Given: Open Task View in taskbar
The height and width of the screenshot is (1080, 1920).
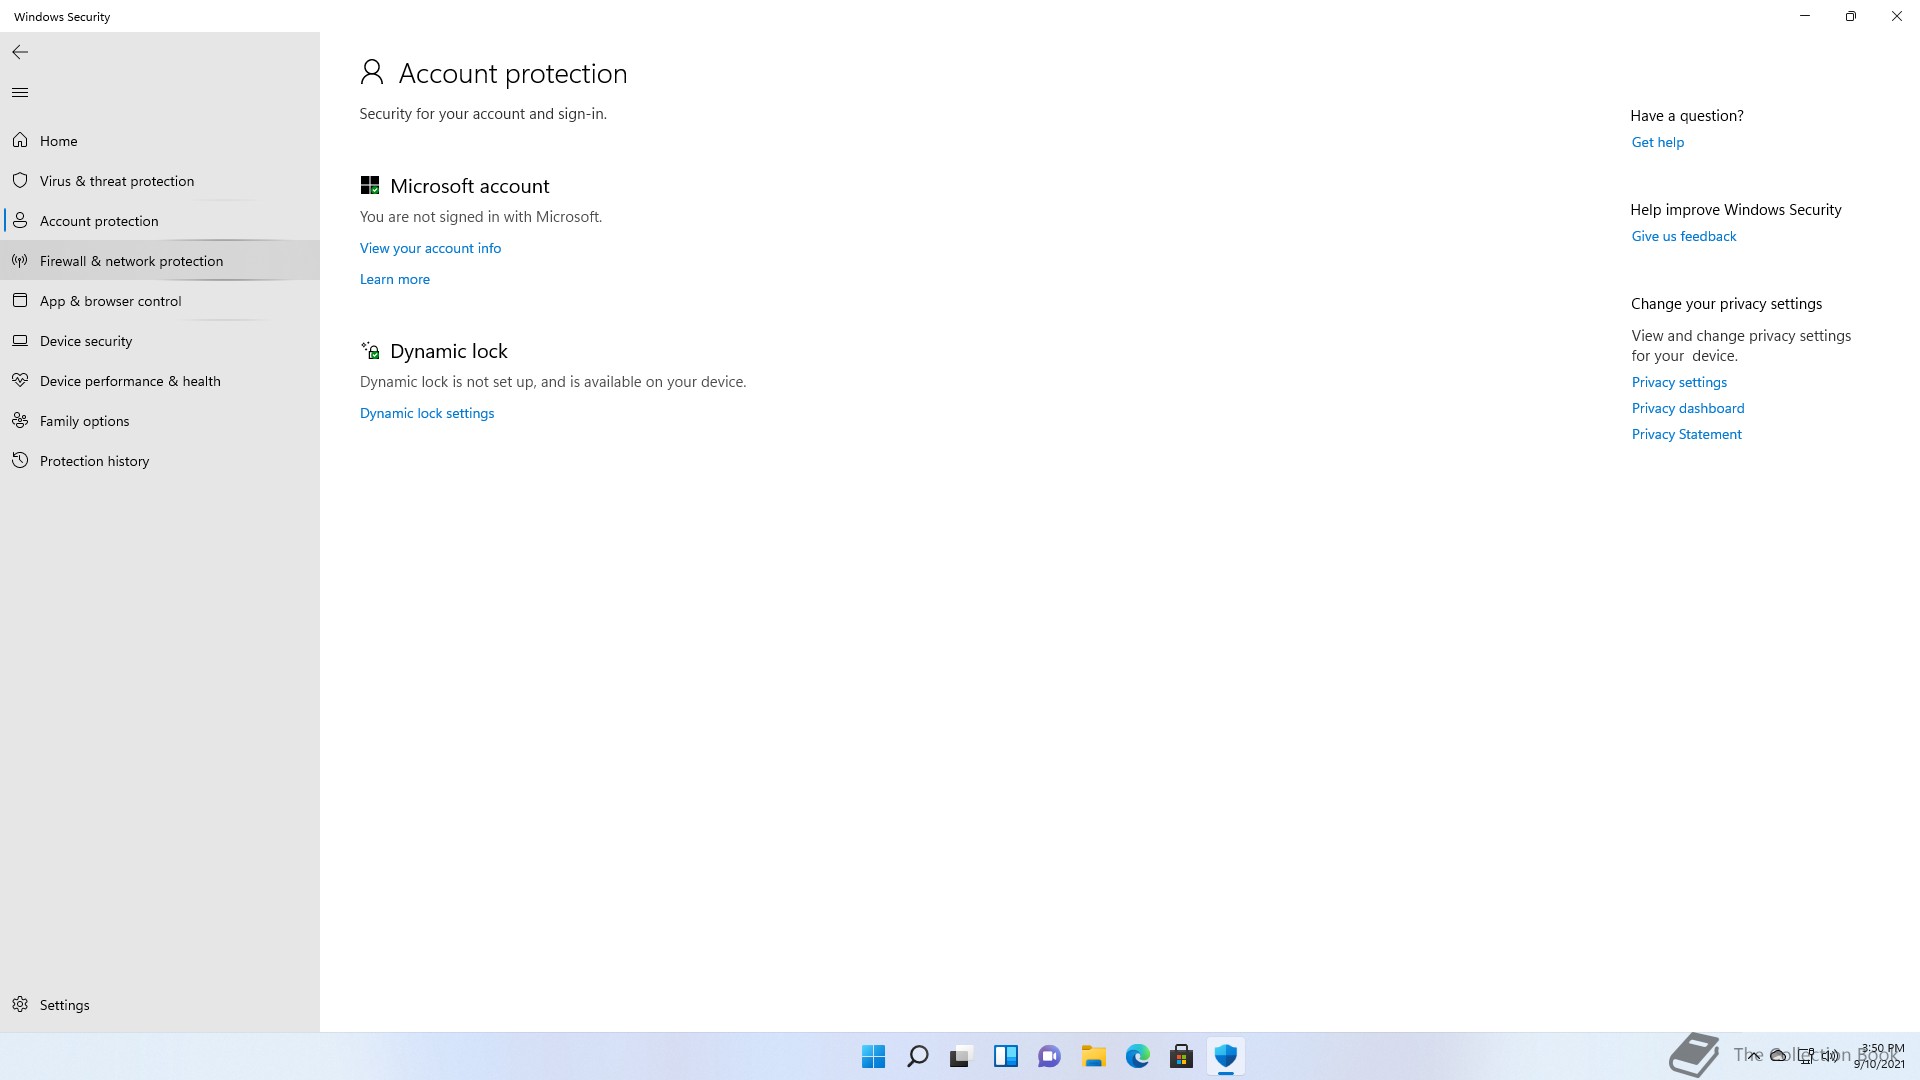Looking at the screenshot, I should pyautogui.click(x=961, y=1056).
